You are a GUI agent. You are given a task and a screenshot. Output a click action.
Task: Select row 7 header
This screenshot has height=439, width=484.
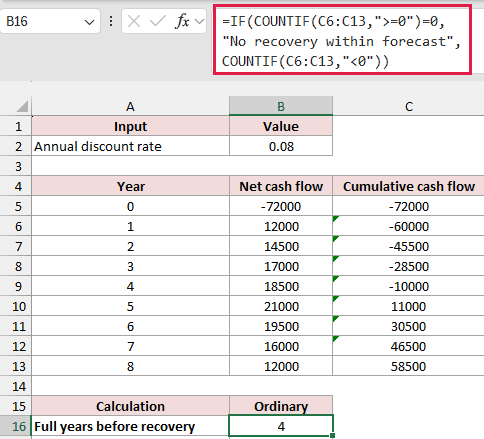click(16, 246)
